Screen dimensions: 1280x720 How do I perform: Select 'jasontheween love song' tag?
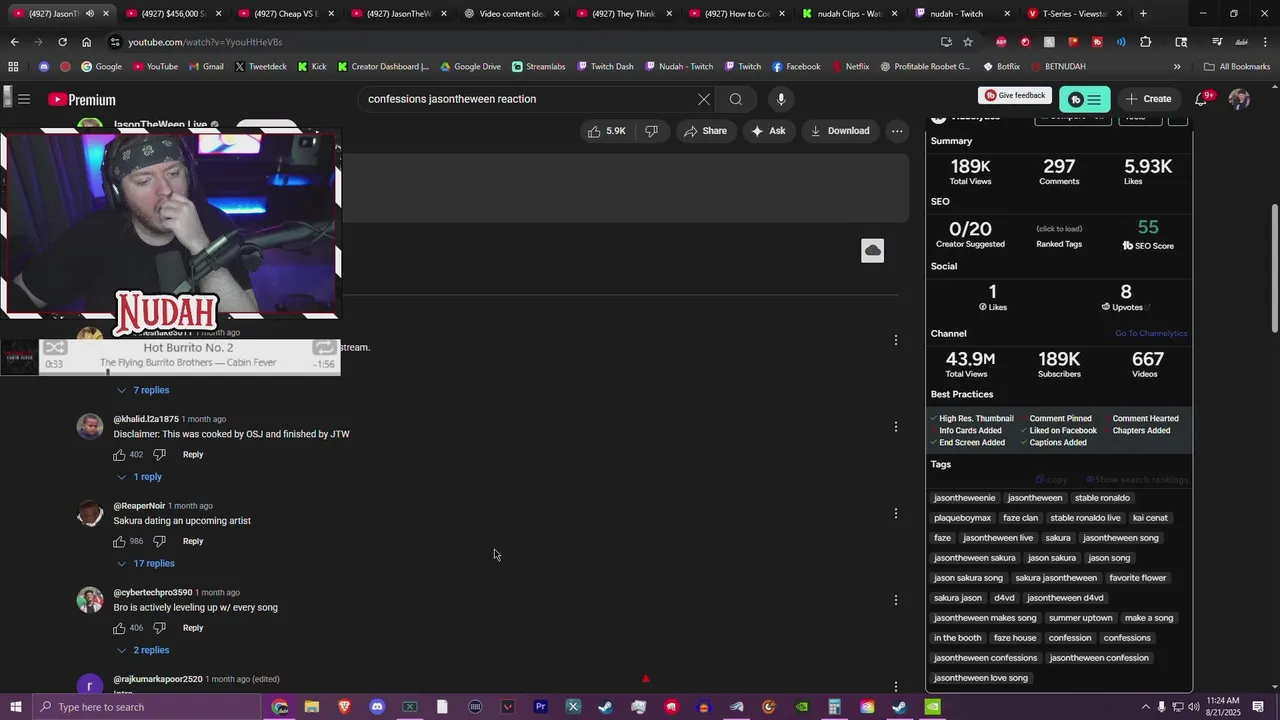coord(981,678)
